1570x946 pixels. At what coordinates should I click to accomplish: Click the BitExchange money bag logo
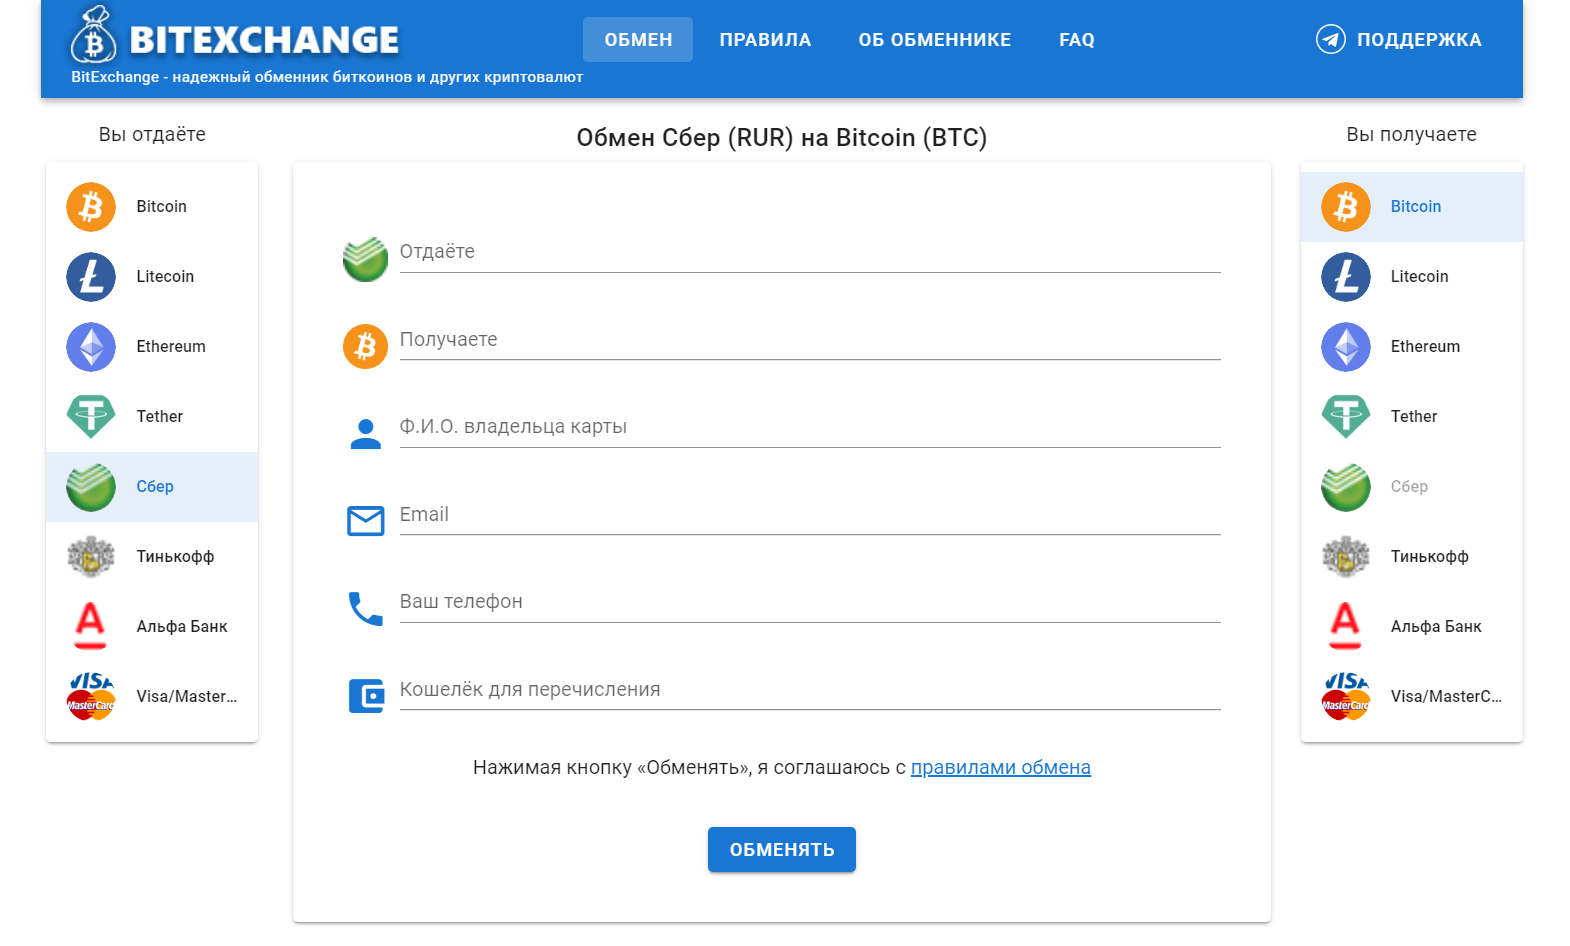coord(93,35)
